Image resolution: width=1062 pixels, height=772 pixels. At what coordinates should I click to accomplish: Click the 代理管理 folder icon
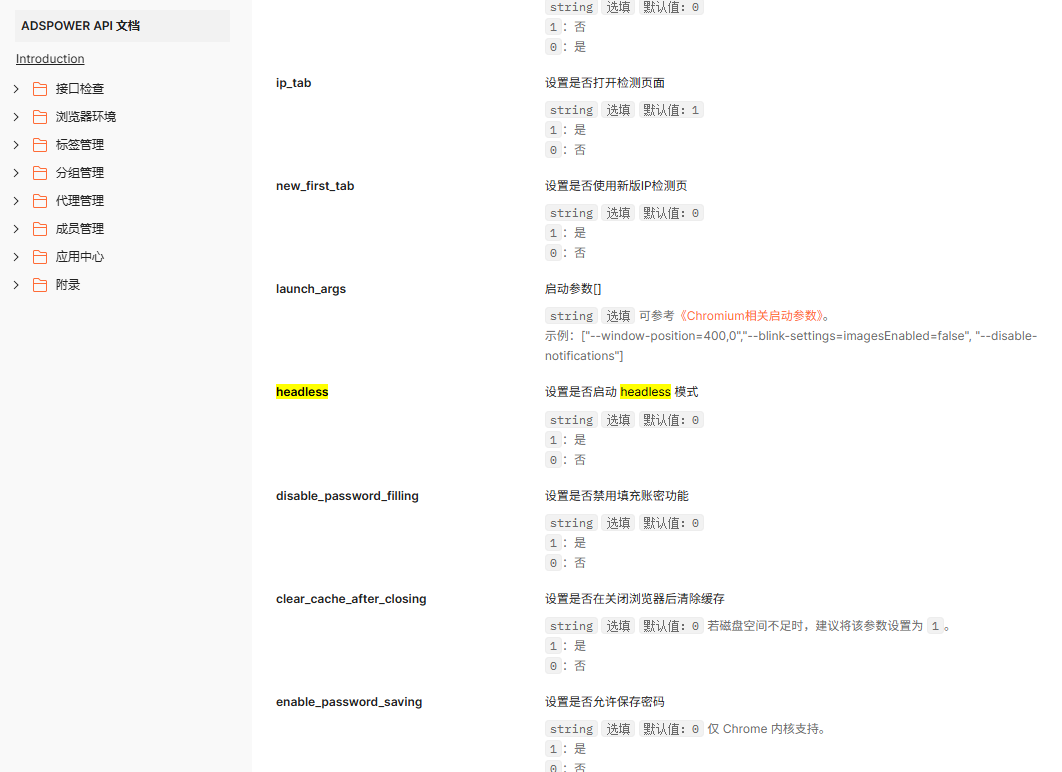coord(40,201)
